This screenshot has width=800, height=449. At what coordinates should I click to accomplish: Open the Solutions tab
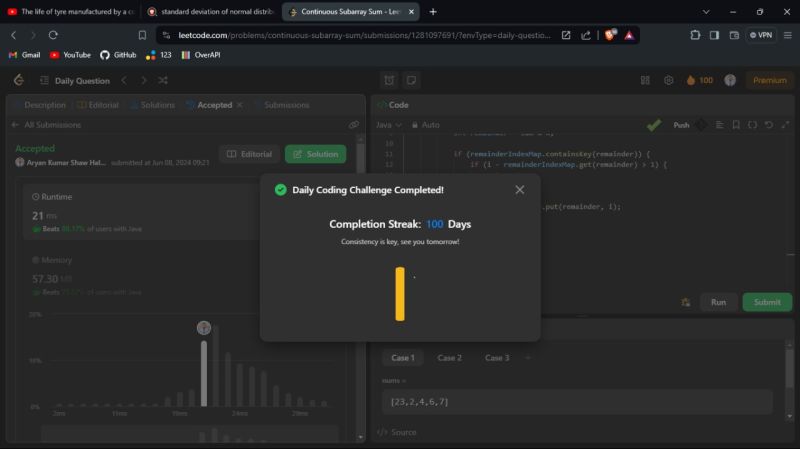(153, 105)
